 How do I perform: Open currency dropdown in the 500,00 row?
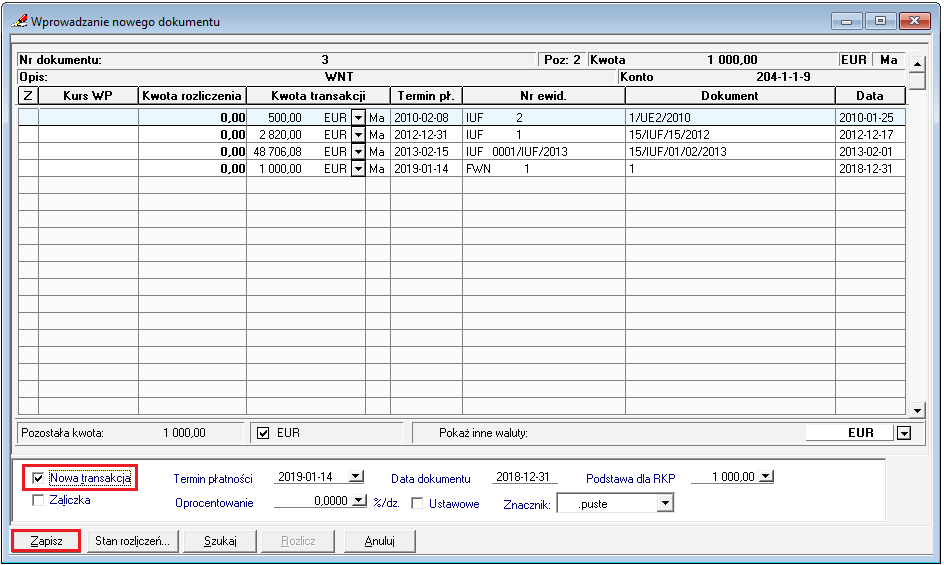[358, 117]
